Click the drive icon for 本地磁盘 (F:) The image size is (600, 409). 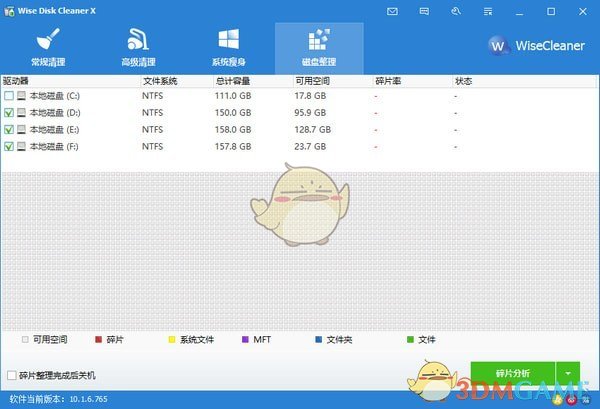tap(21, 146)
